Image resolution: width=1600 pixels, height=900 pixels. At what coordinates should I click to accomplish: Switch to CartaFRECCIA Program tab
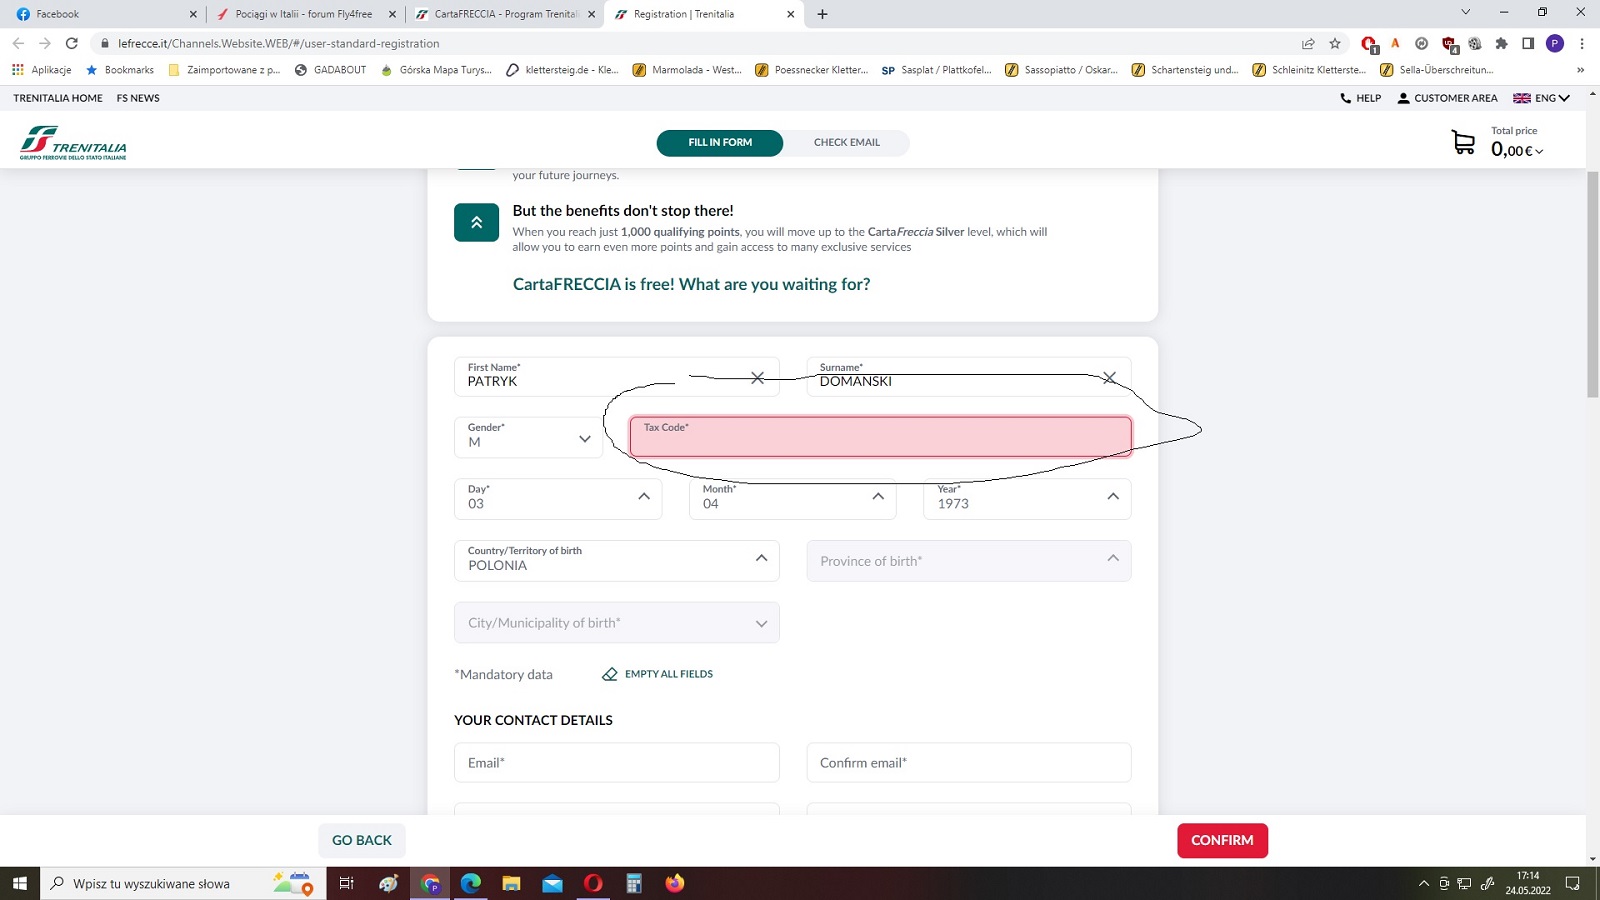505,14
